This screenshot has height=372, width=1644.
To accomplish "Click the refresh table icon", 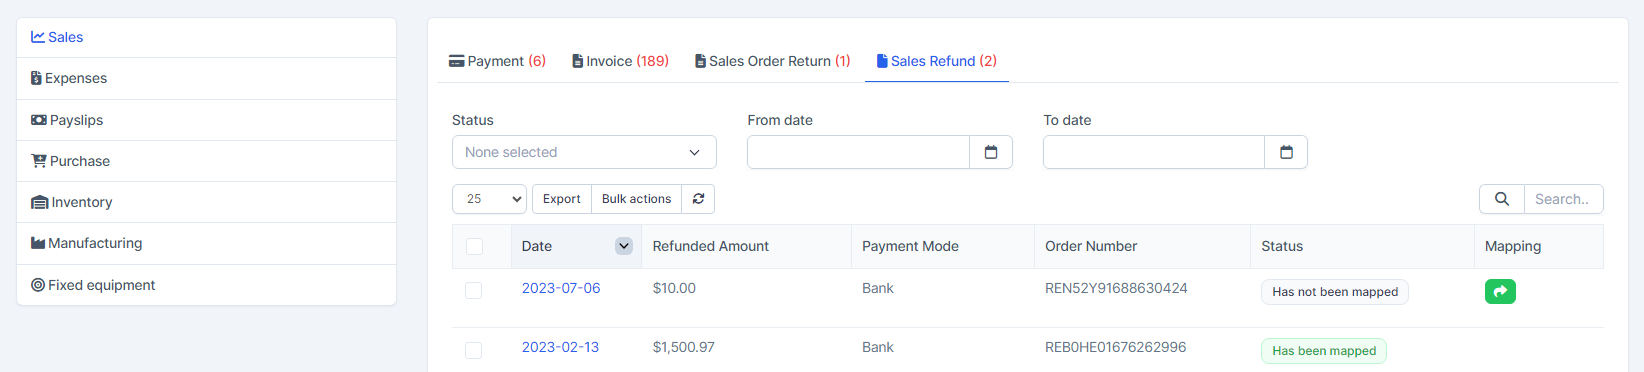I will tap(698, 199).
